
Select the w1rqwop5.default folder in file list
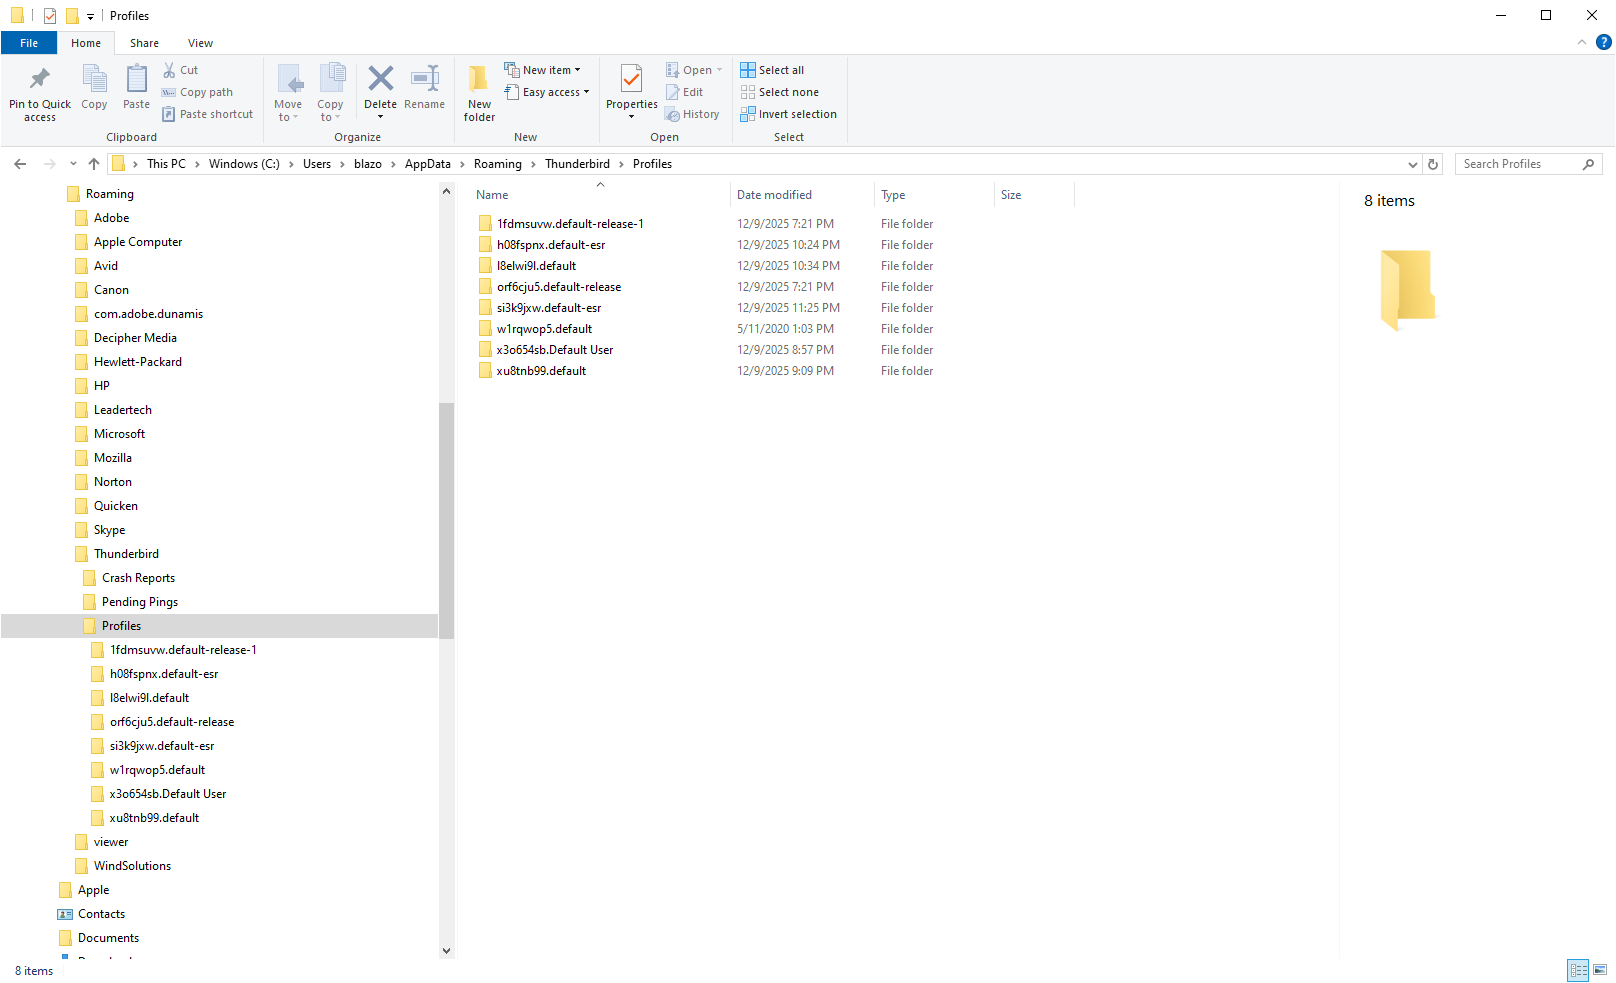point(544,329)
